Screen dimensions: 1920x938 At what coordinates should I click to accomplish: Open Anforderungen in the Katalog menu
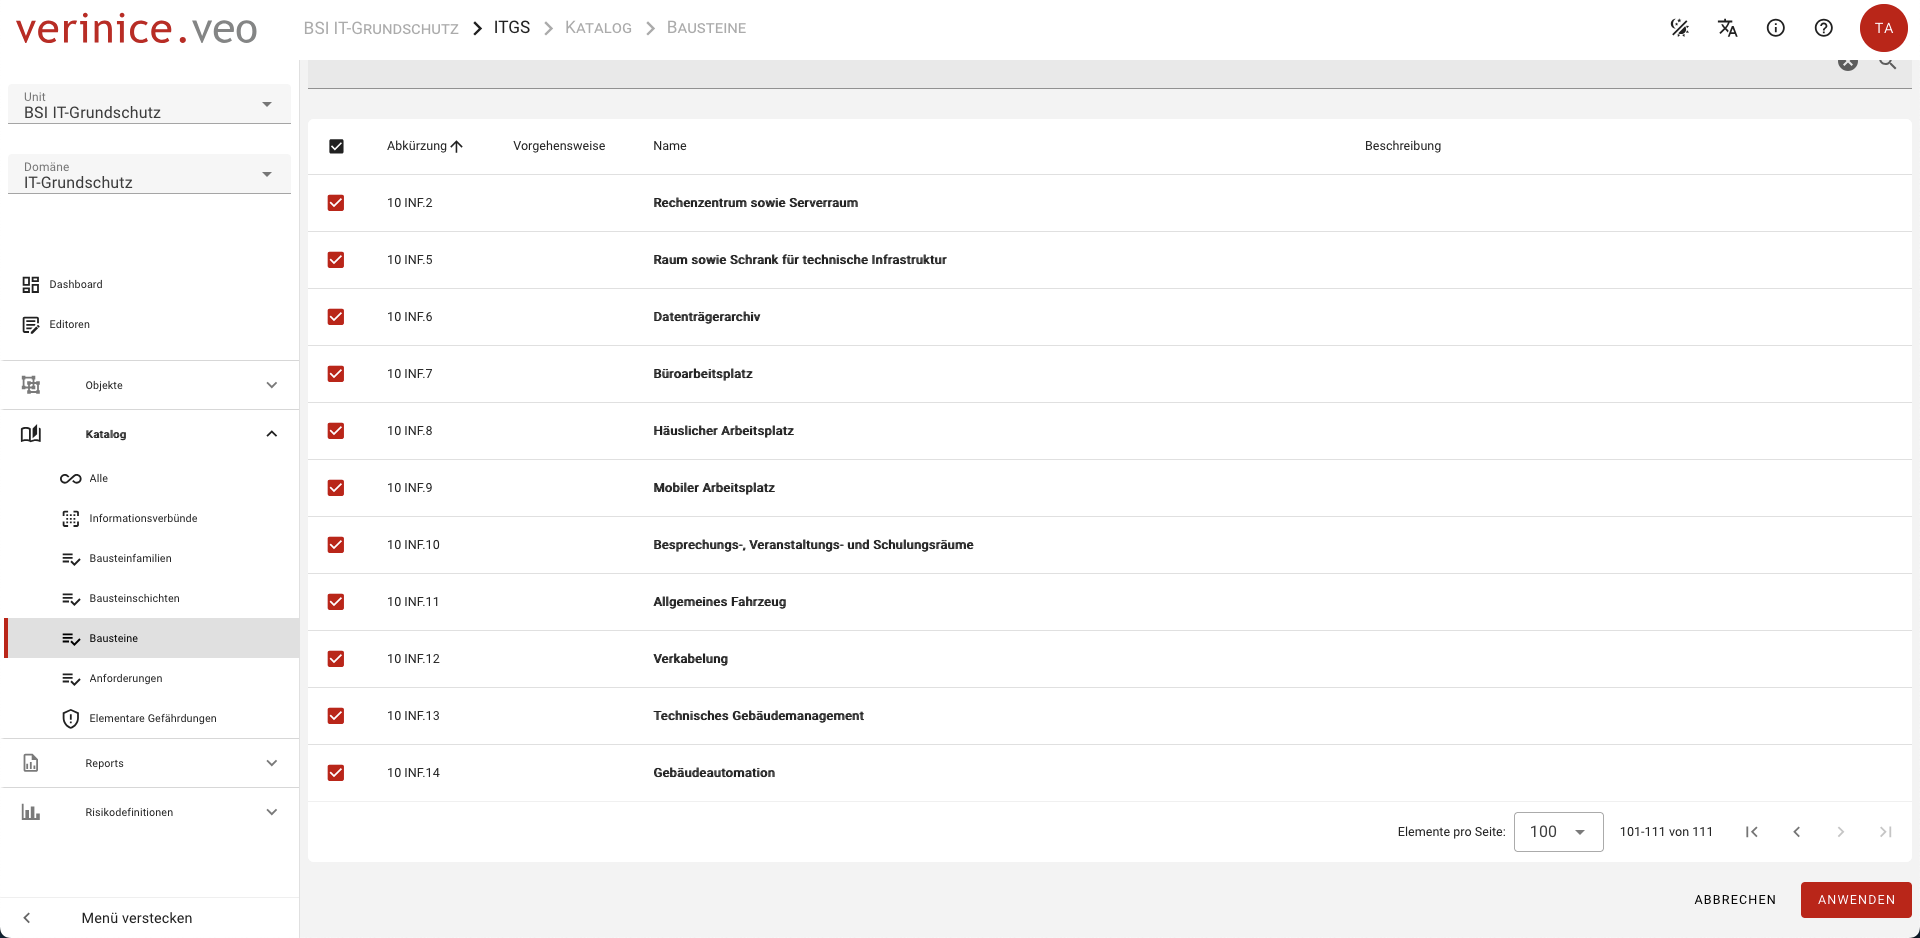click(x=126, y=679)
